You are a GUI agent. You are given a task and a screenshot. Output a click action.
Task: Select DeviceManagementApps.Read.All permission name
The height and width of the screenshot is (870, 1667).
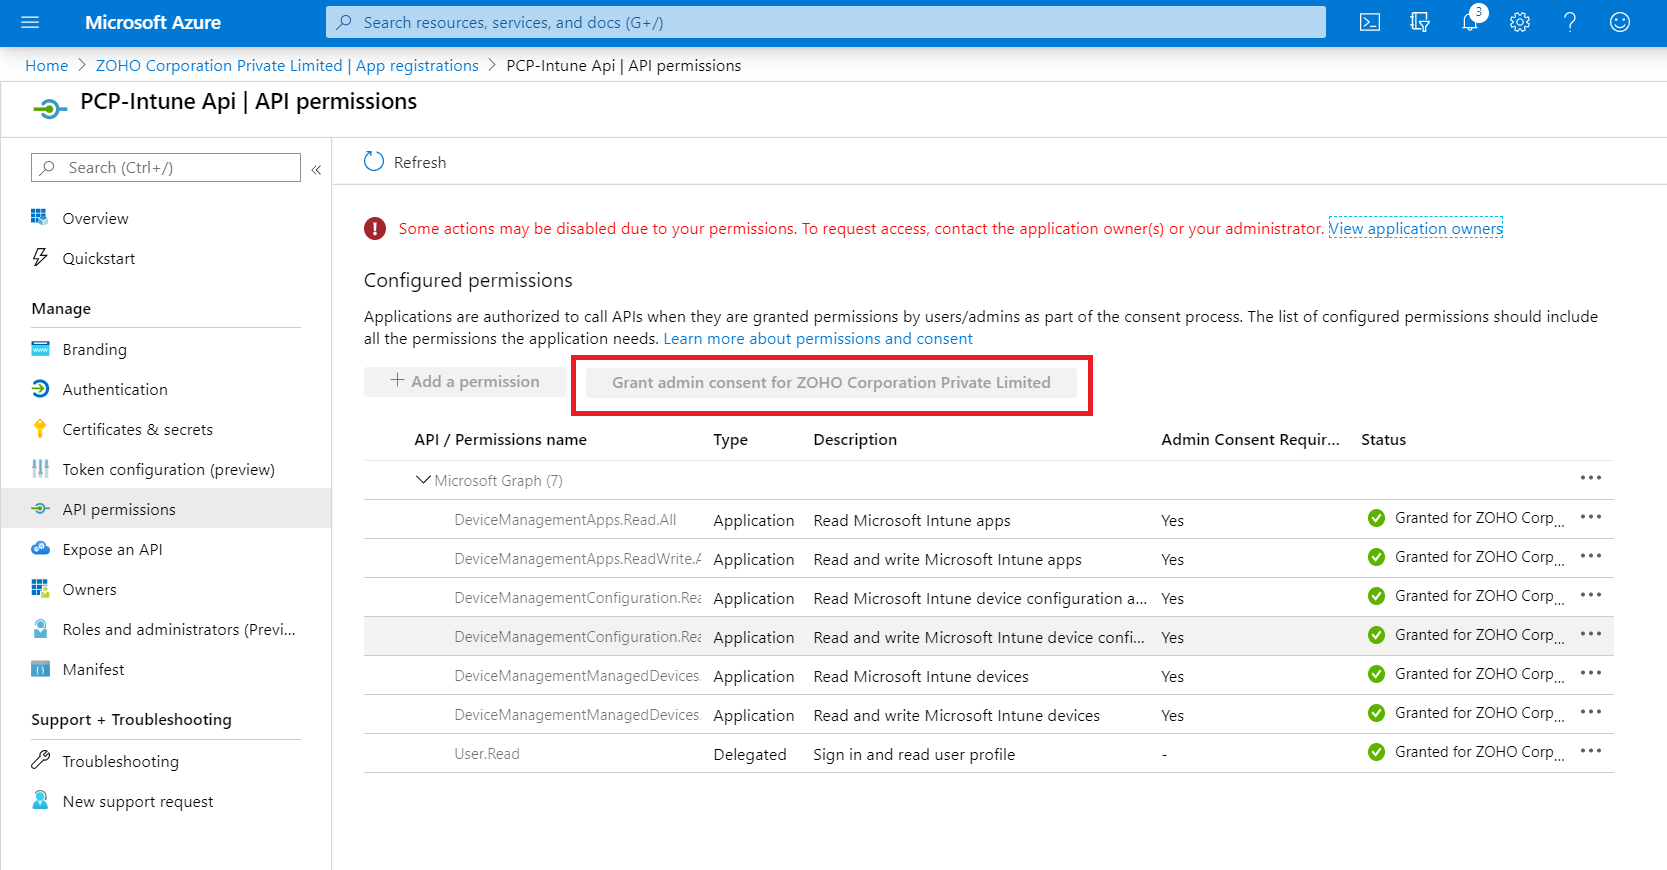pos(565,519)
